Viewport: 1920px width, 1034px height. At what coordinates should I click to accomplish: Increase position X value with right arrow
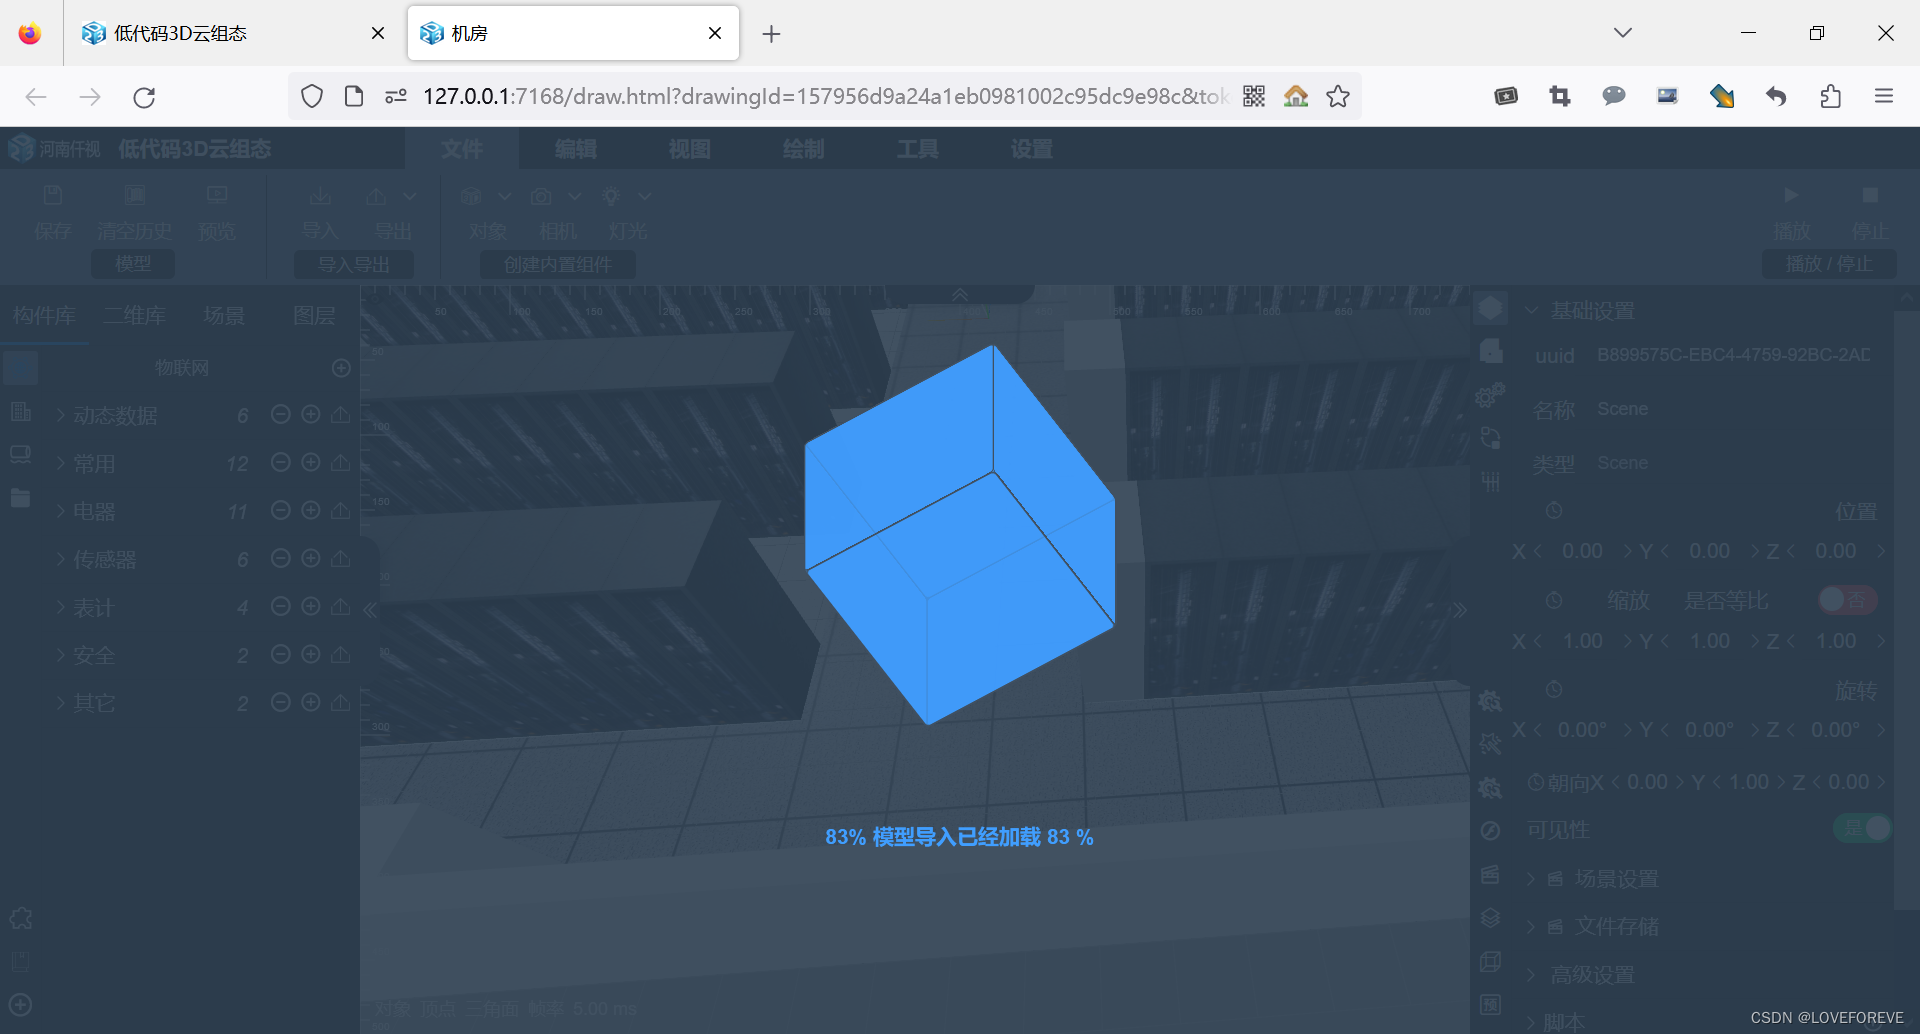click(1627, 551)
